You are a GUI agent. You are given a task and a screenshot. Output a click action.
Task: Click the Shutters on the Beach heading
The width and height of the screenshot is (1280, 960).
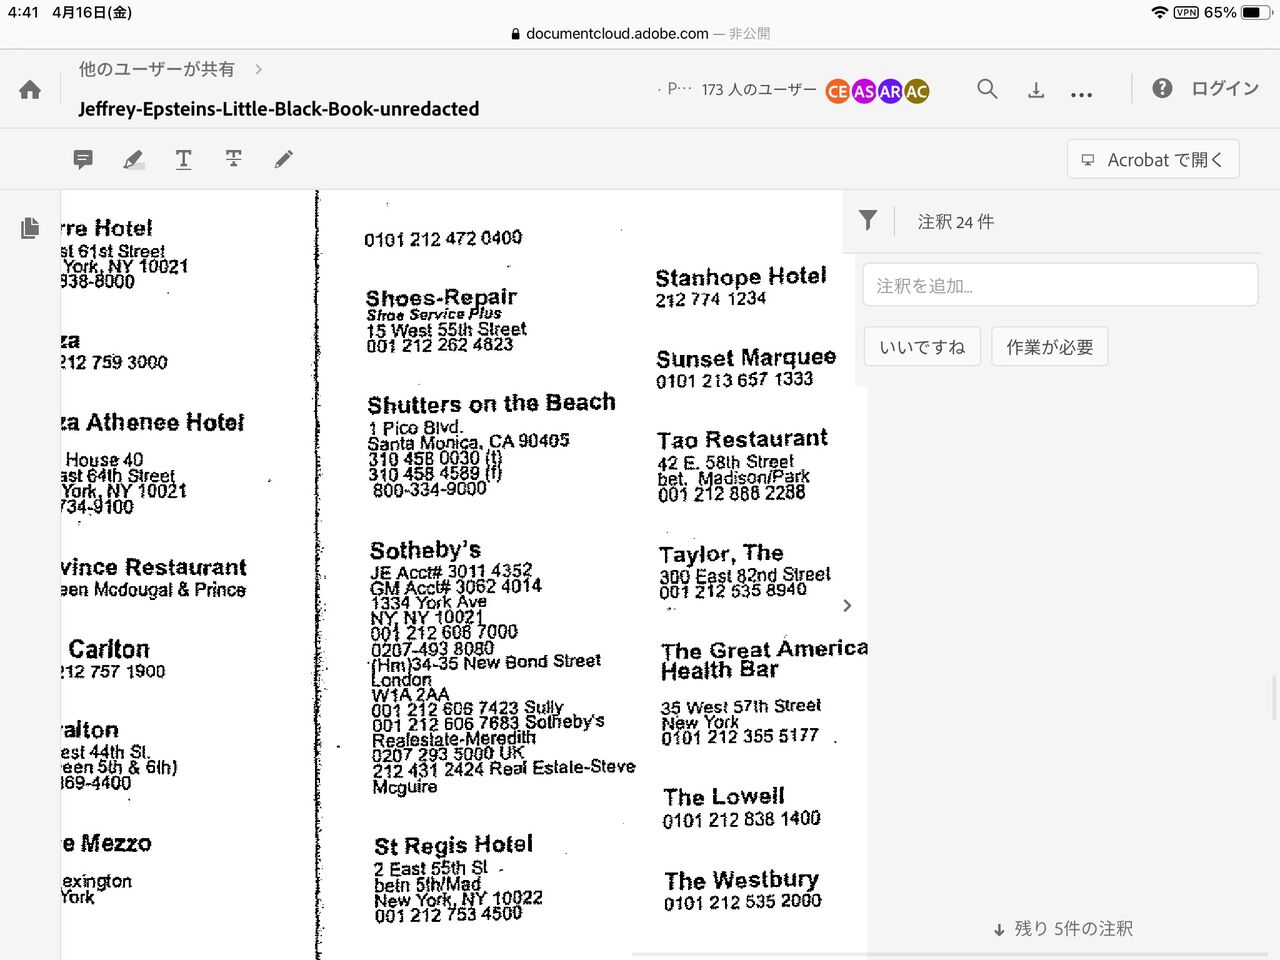point(491,404)
